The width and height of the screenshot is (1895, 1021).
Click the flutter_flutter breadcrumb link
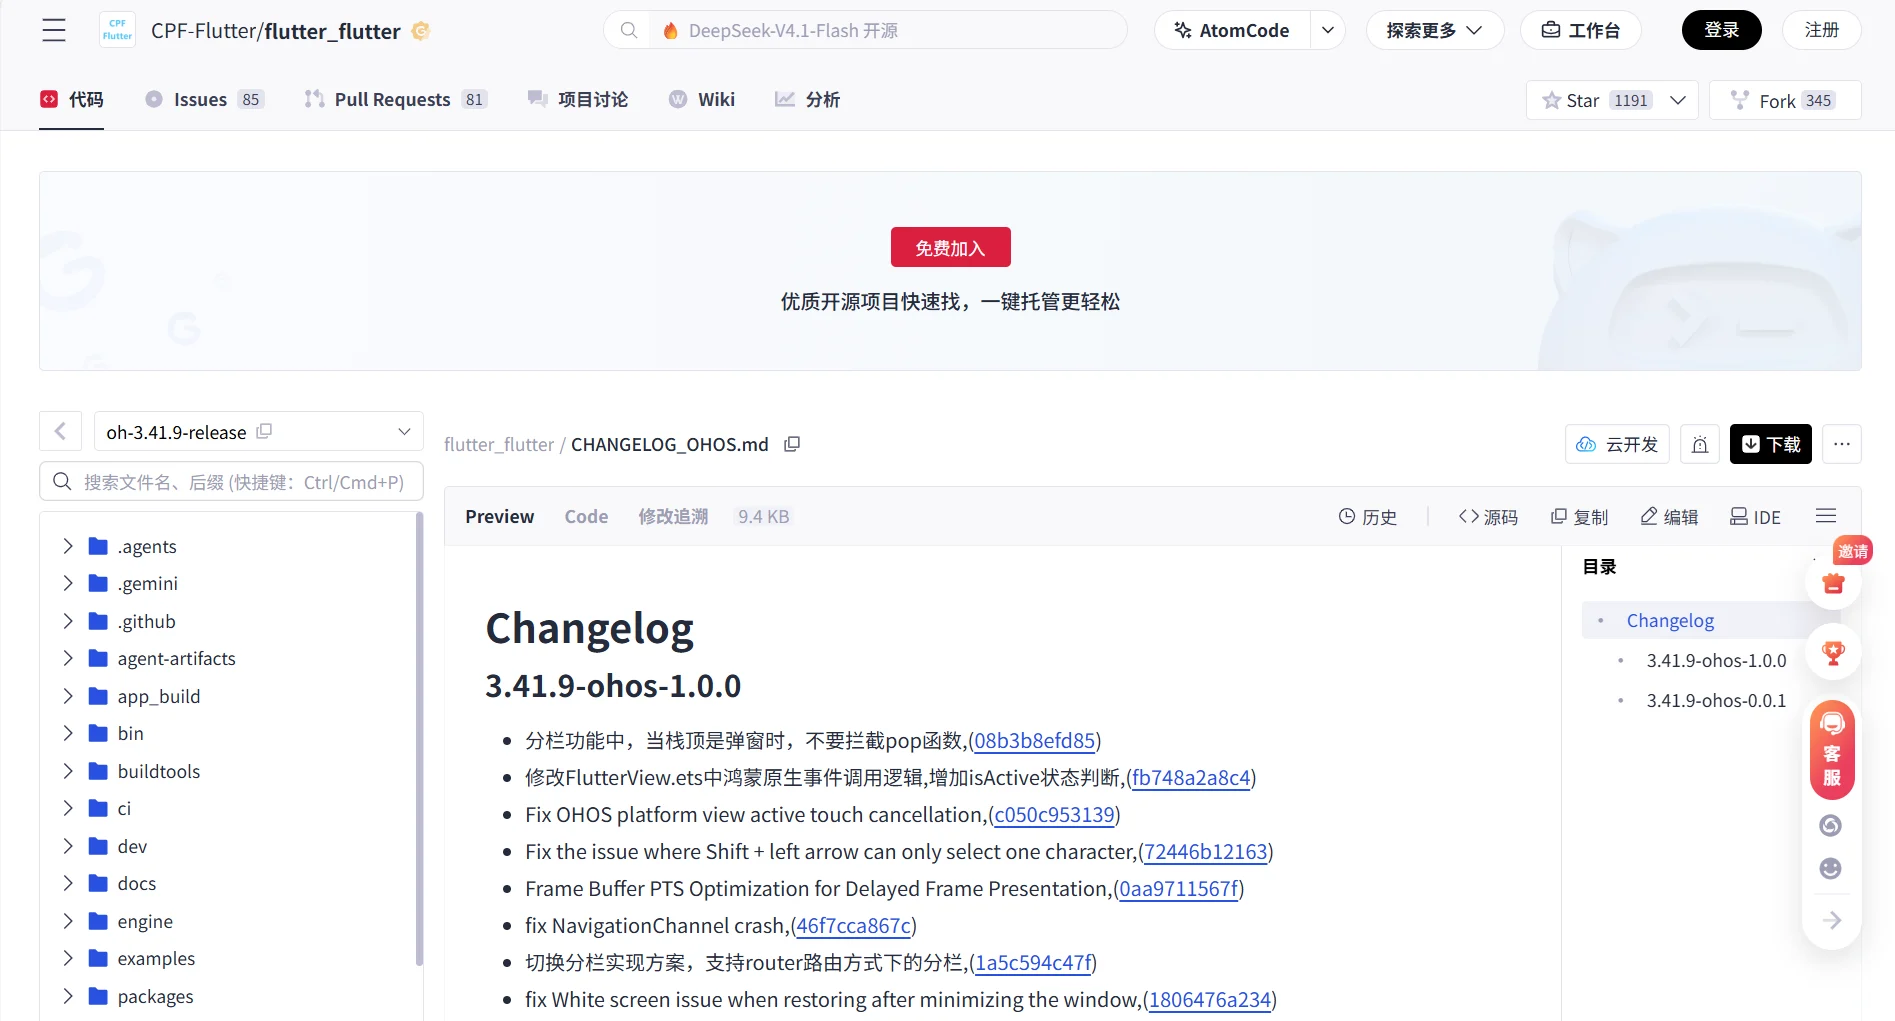499,444
